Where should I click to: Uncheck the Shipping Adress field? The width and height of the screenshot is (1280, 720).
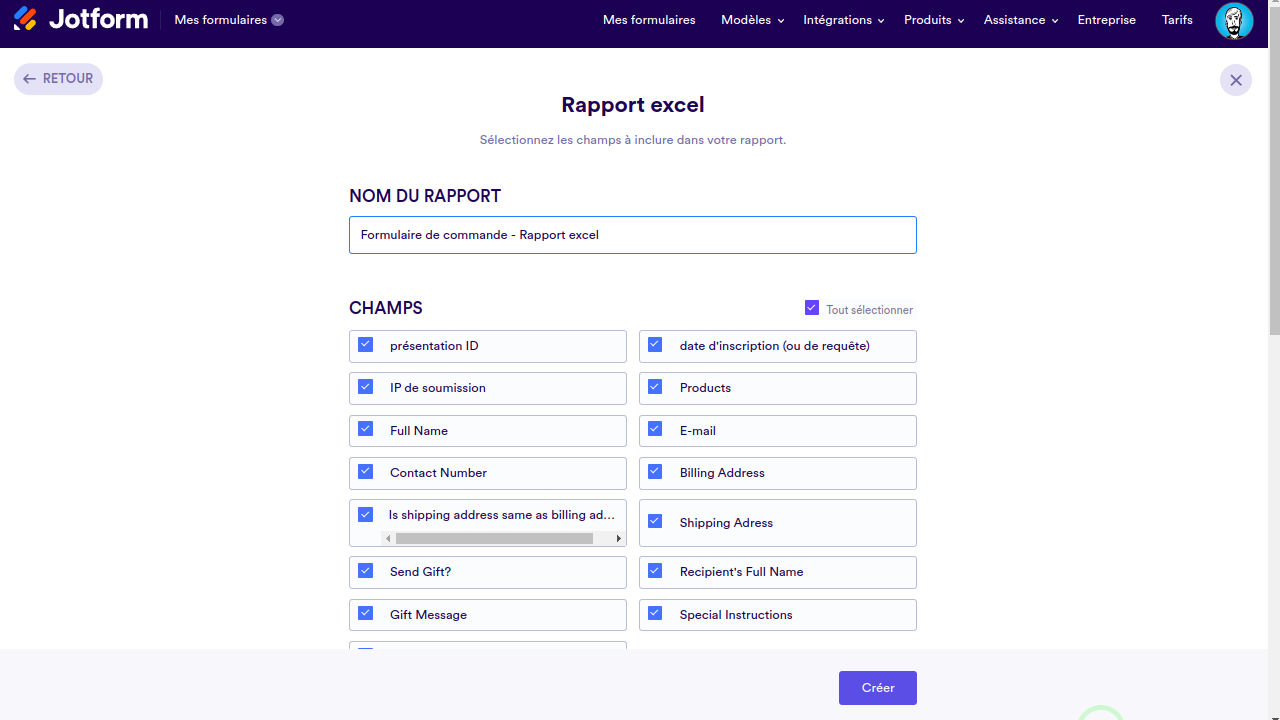coord(655,522)
